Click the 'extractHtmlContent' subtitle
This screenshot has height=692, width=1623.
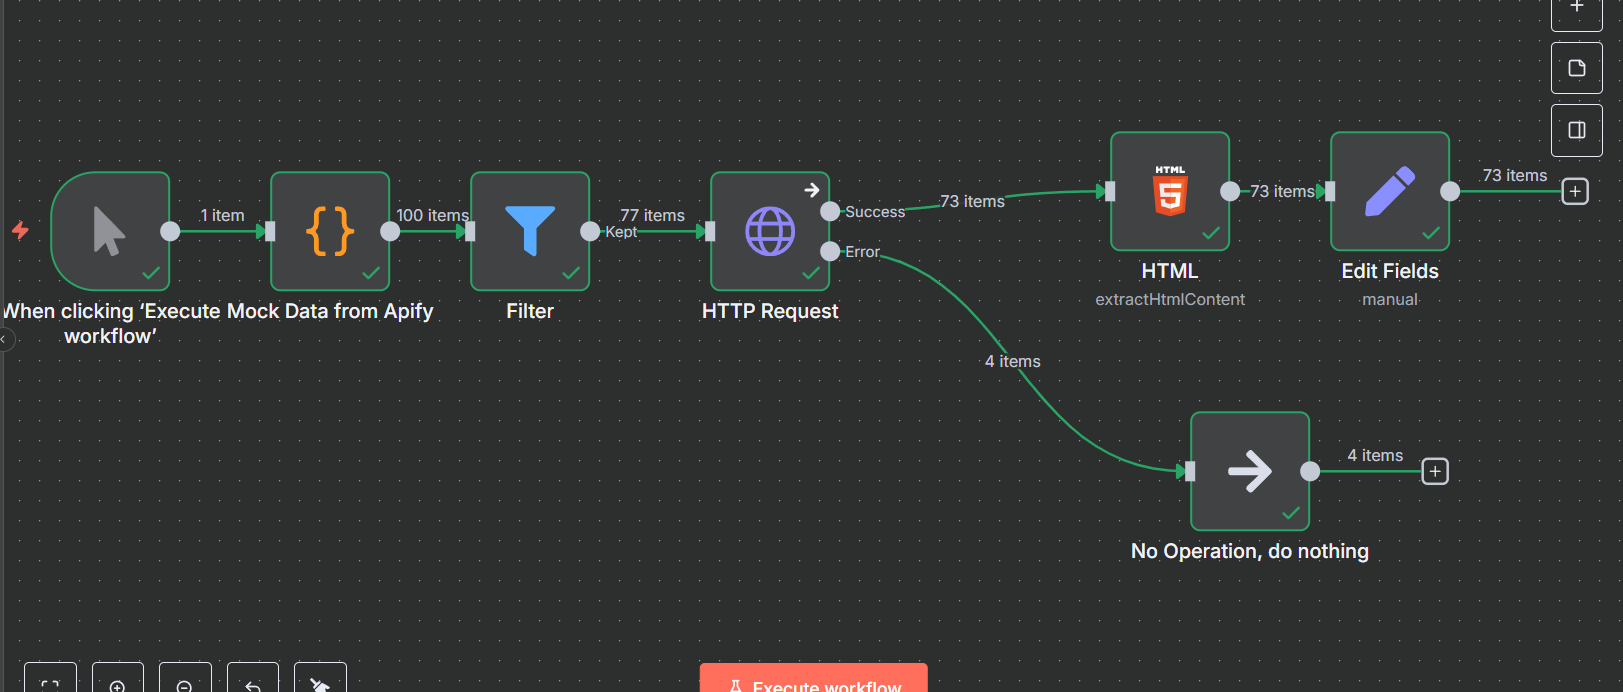coord(1170,299)
